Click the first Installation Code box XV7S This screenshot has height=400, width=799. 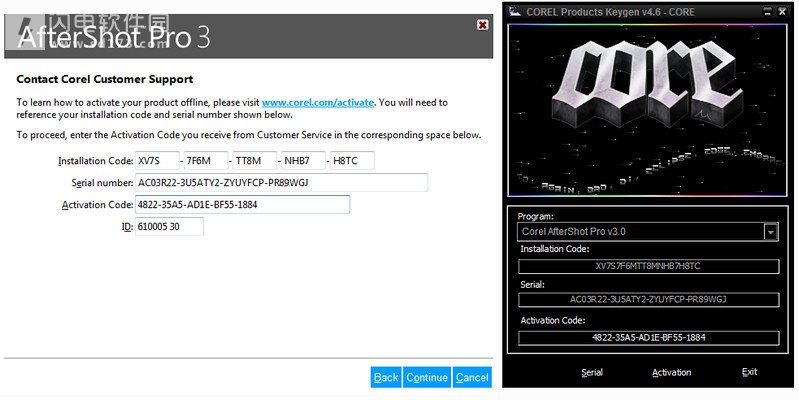click(x=157, y=161)
